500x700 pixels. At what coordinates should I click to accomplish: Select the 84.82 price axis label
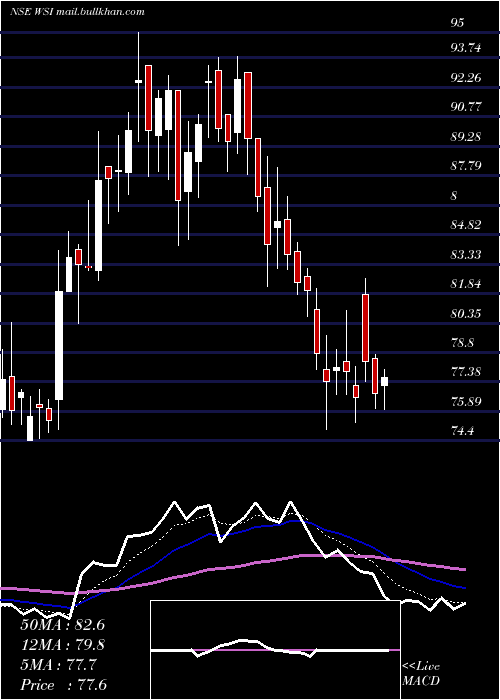[x=466, y=225]
